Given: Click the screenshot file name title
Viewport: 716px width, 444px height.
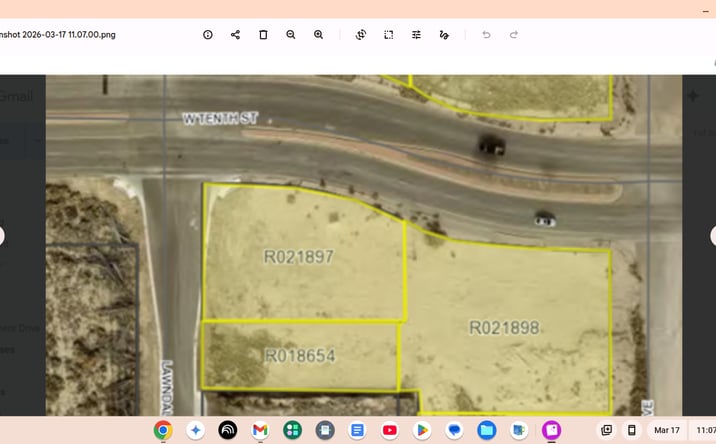Looking at the screenshot, I should (x=58, y=35).
